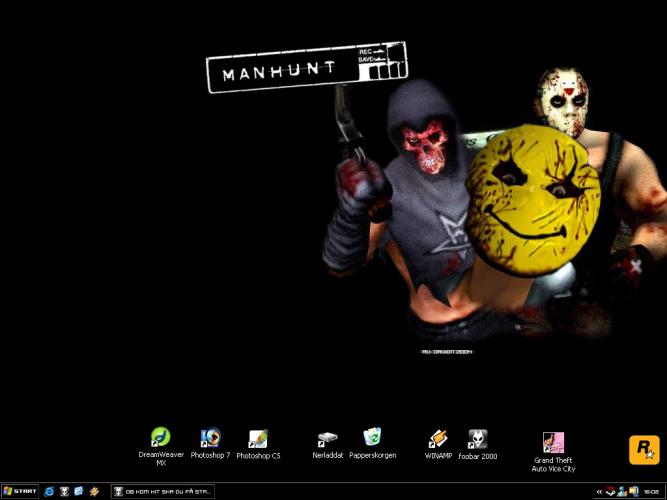Click the WINAMP desktop shortcut
Viewport: 667px width, 500px height.
coord(438,438)
